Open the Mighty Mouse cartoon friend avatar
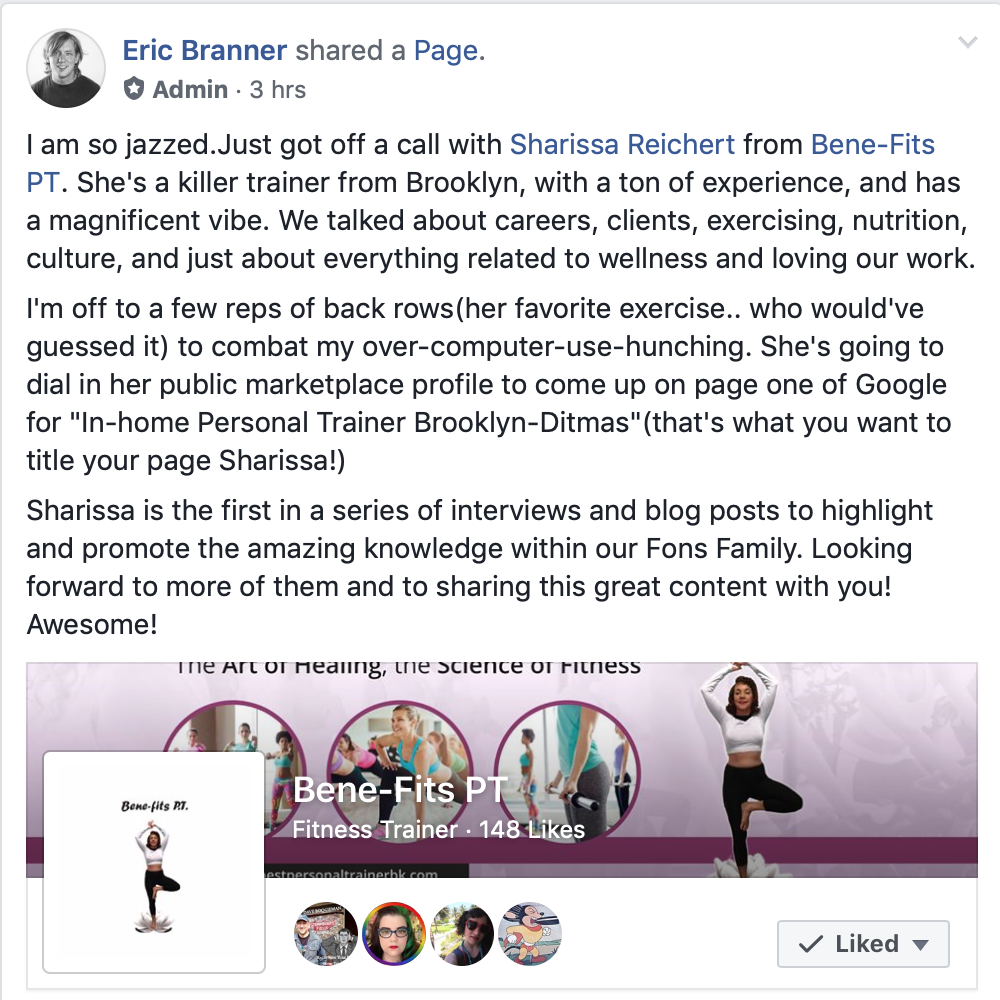1000x1000 pixels. coord(530,934)
